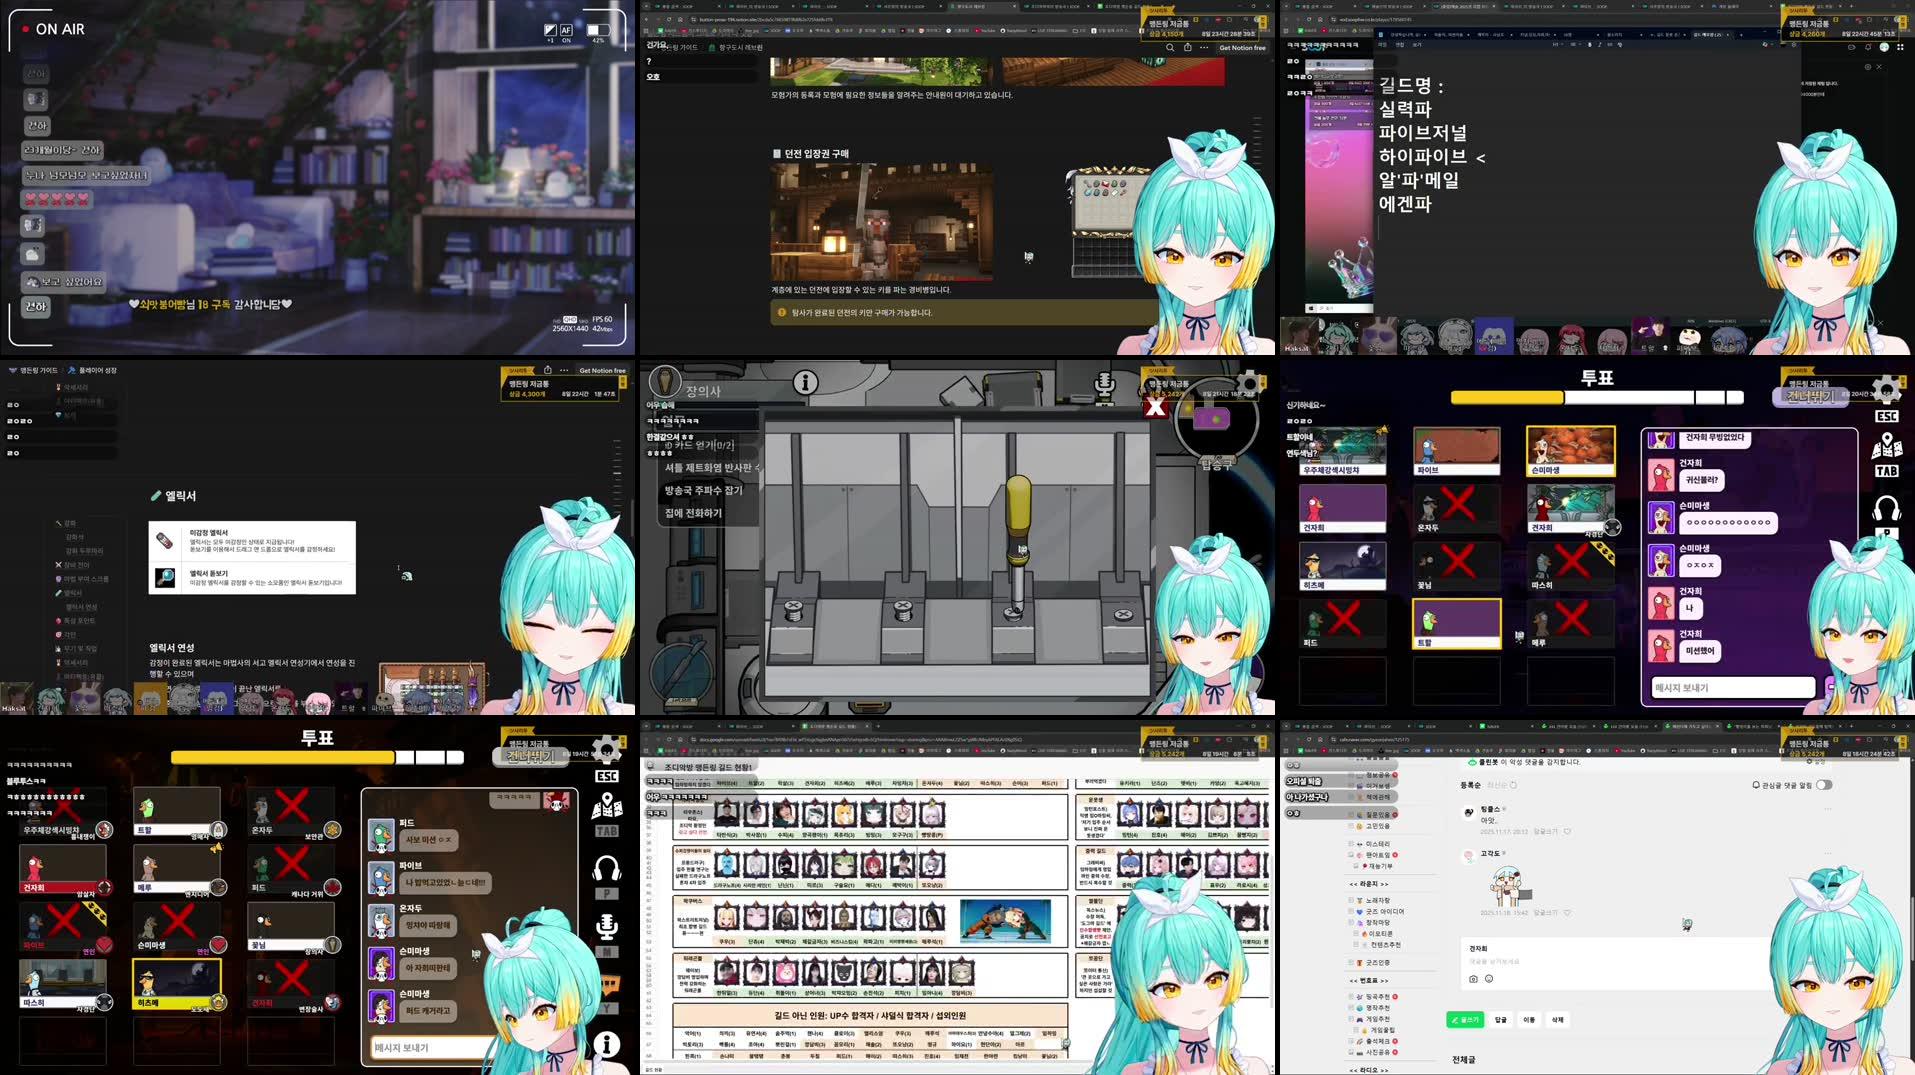Open the '...' options menu in Notion
1915x1075 pixels.
click(1203, 48)
